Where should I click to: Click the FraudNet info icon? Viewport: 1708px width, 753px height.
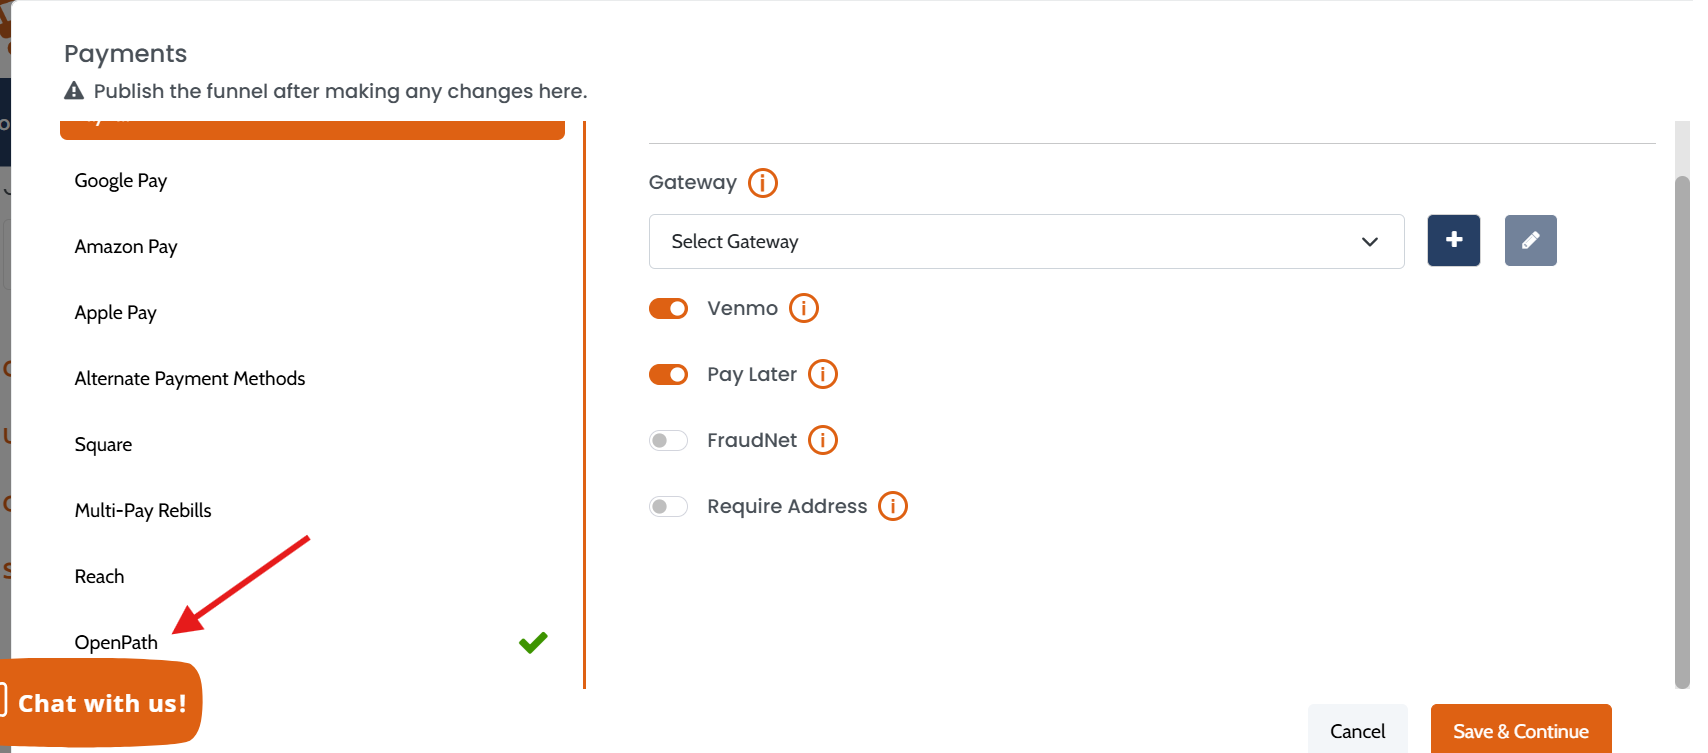coord(822,440)
